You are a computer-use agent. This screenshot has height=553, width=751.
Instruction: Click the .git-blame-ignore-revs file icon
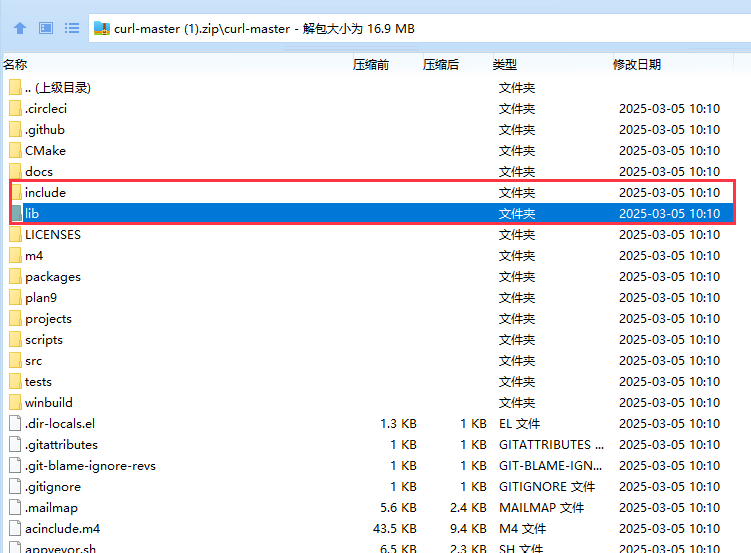[x=15, y=465]
